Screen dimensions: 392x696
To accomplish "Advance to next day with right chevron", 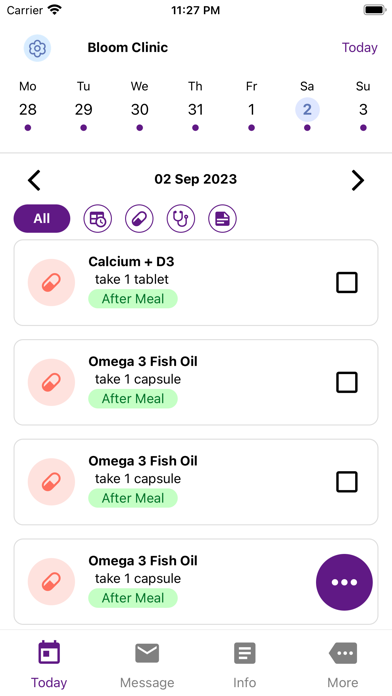I will 358,180.
